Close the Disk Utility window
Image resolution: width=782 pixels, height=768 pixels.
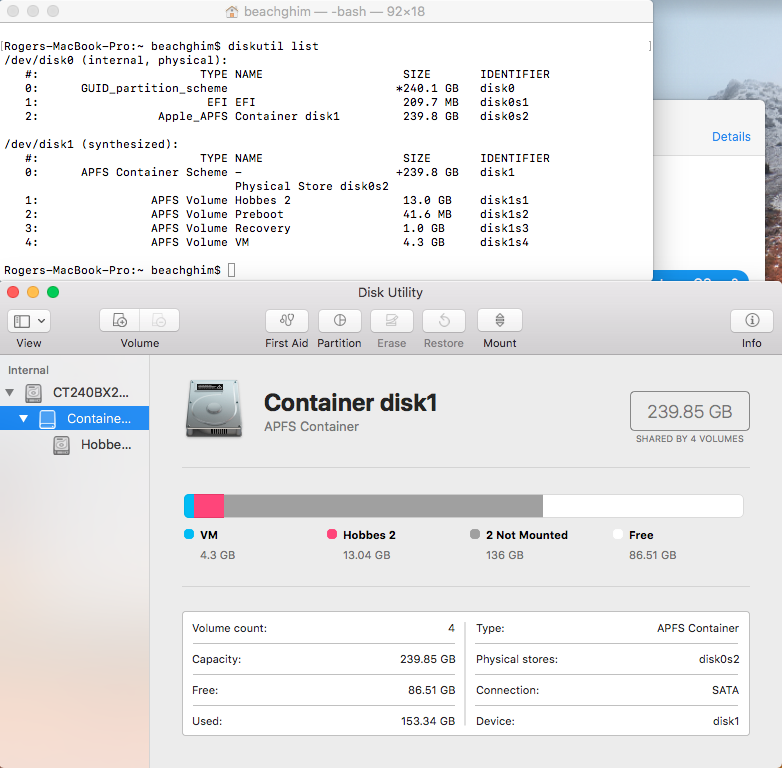pyautogui.click(x=13, y=292)
